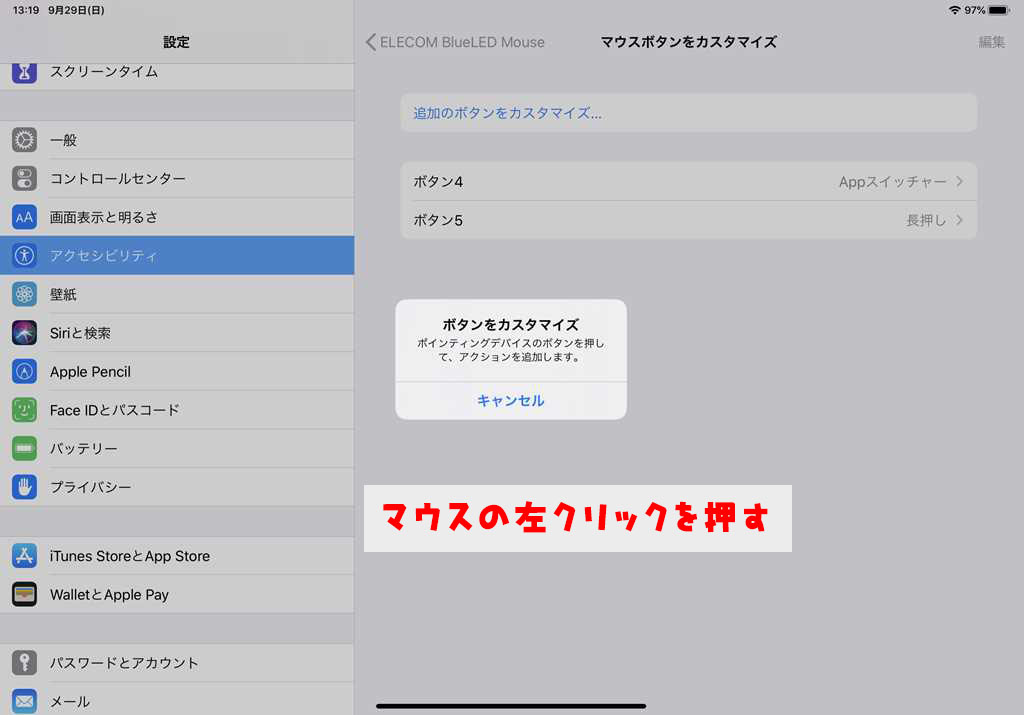Open ボタン4 row chevron

tap(959, 182)
